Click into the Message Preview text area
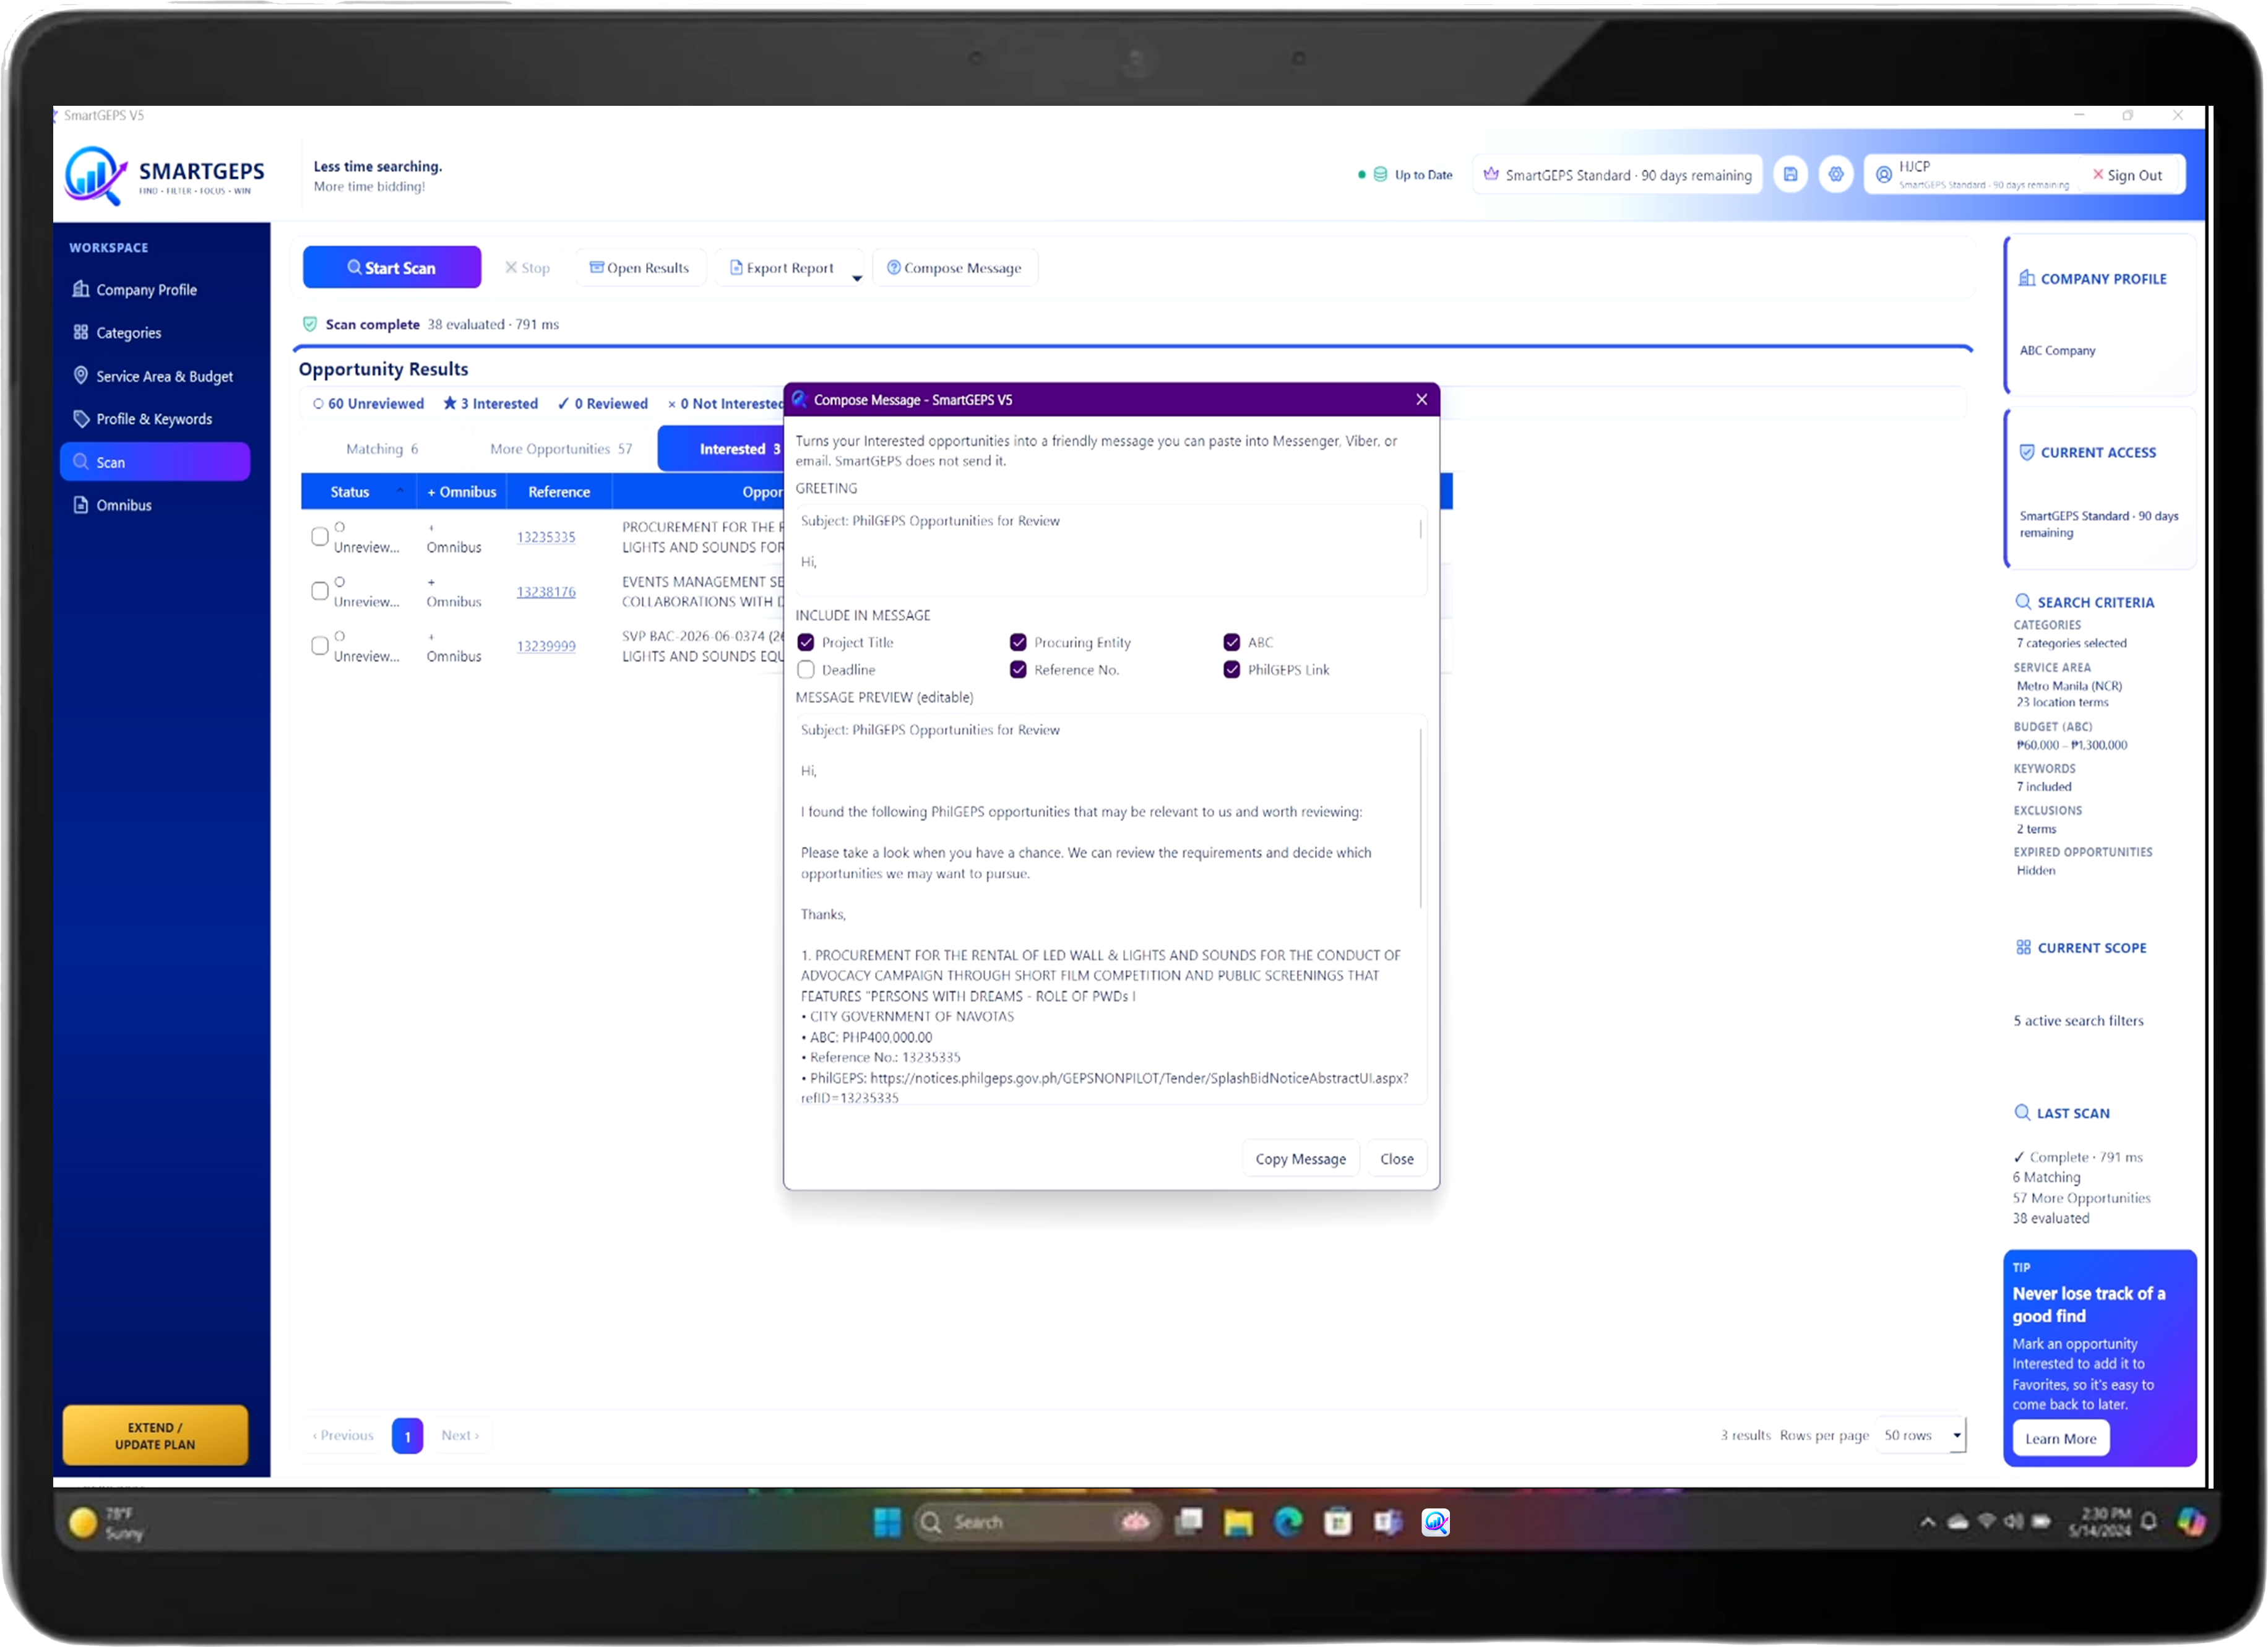Screen dimensions: 2268x1647 (x=1111, y=909)
